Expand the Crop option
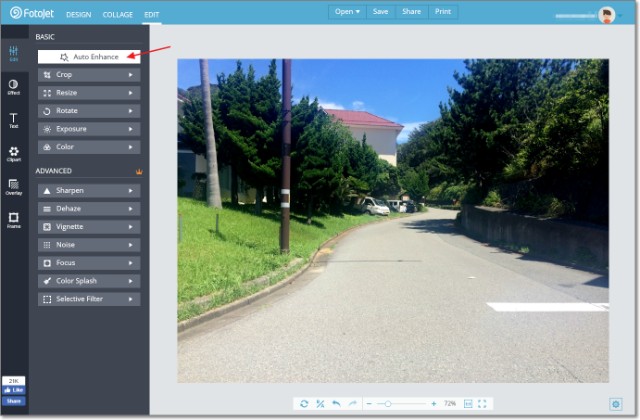Screen dimensions: 640x420 [88, 75]
